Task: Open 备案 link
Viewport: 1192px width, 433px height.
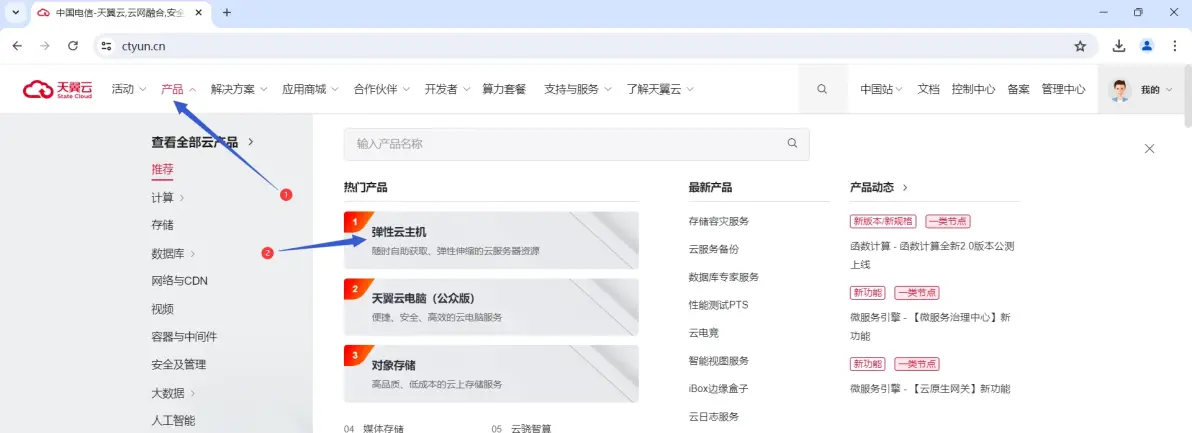Action: [1019, 89]
